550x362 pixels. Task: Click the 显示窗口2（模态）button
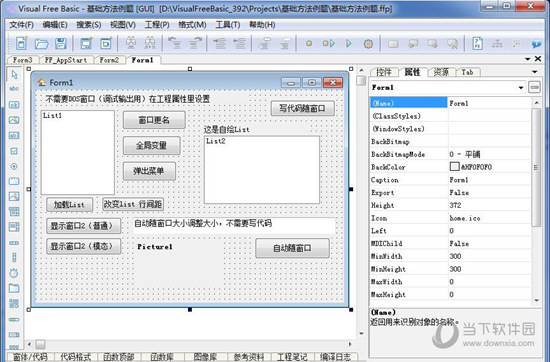point(83,246)
